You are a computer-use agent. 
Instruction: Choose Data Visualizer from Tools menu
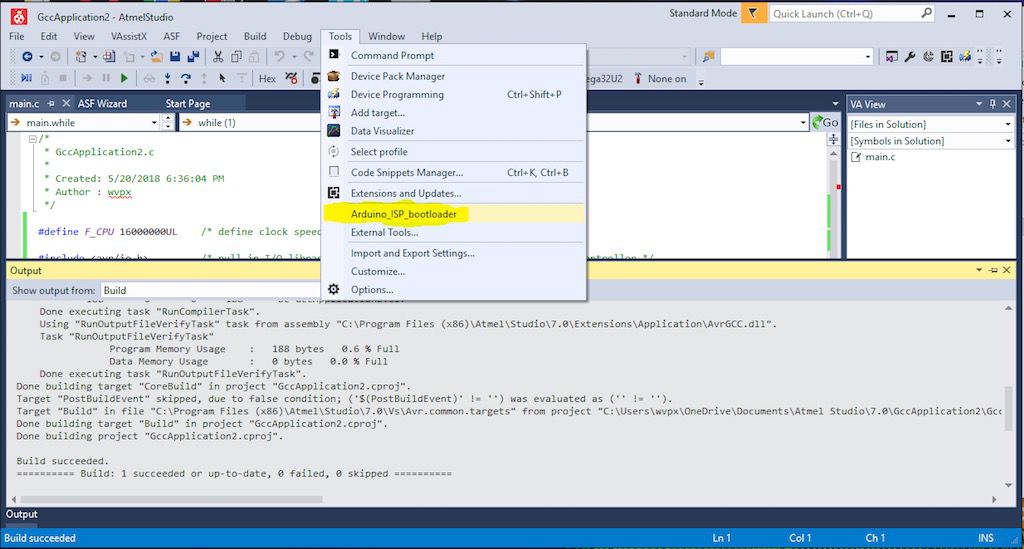tap(454, 131)
